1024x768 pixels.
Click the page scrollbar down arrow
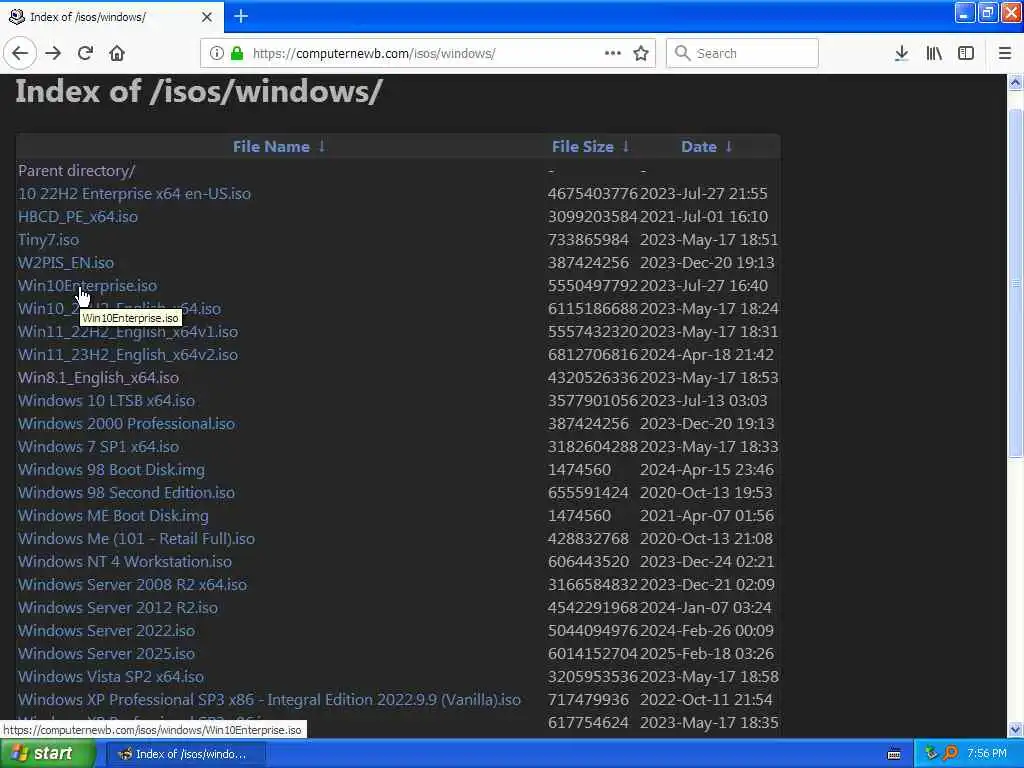pyautogui.click(x=1015, y=729)
